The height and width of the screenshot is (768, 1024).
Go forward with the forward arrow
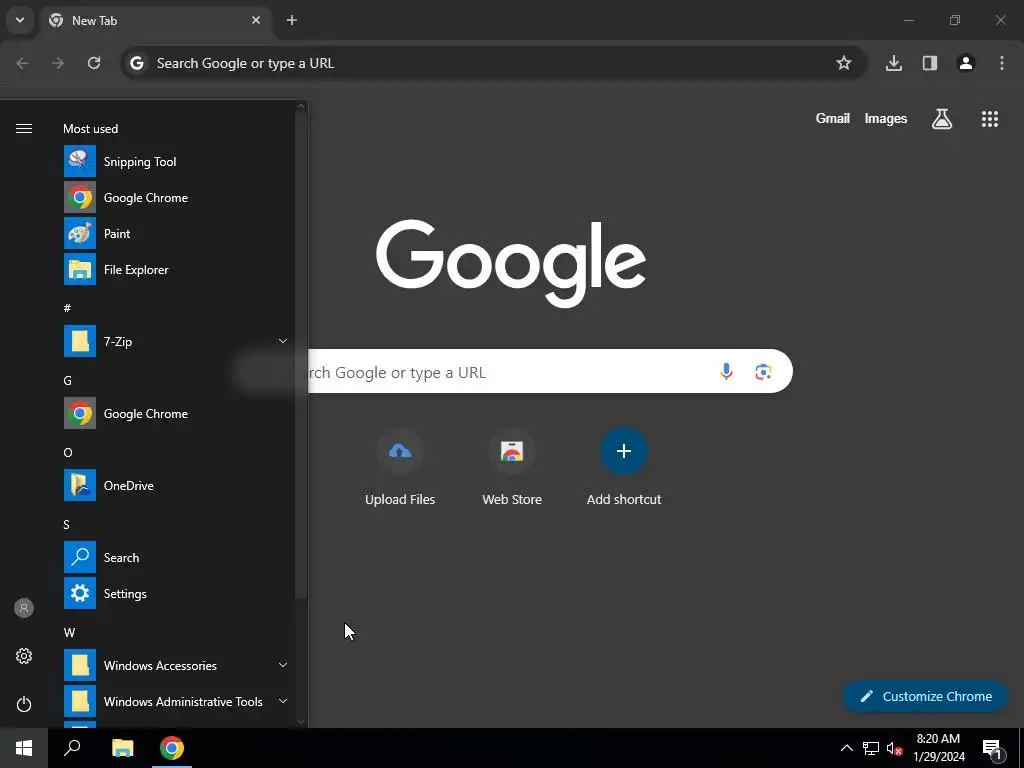(x=58, y=63)
